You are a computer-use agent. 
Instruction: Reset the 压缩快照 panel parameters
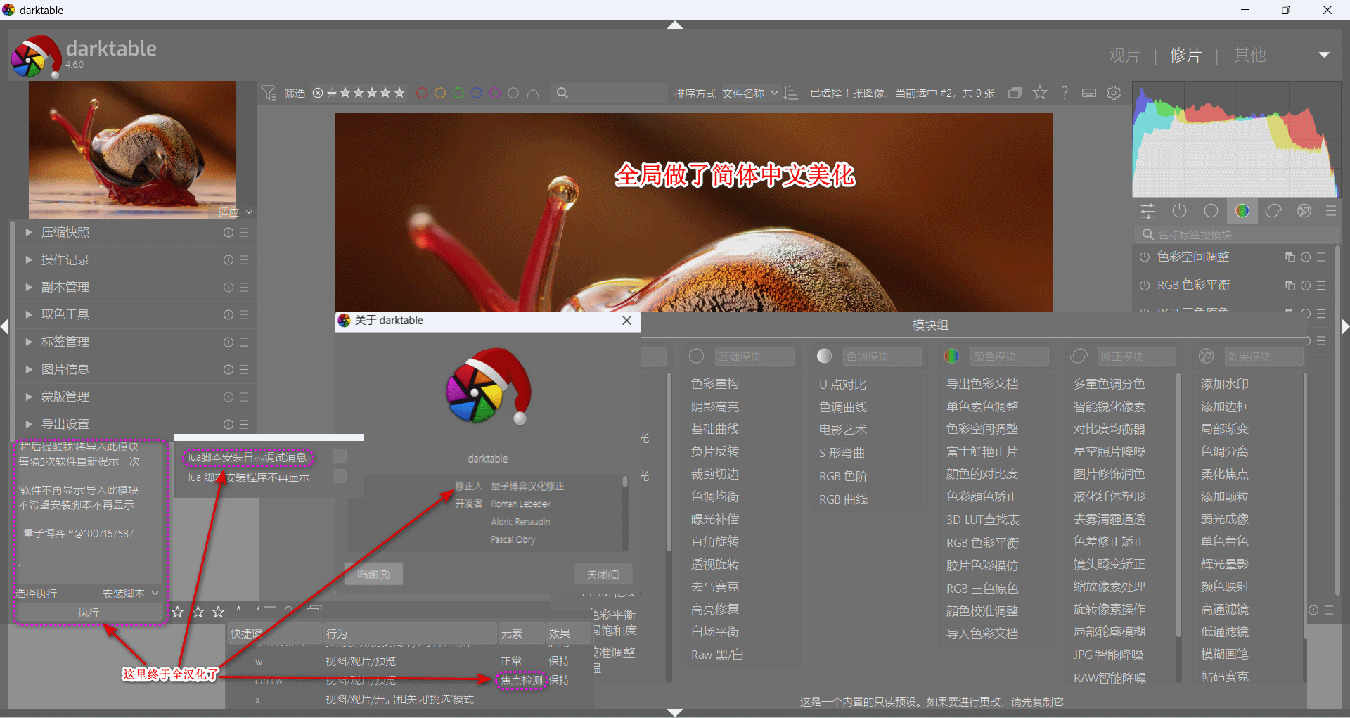(229, 232)
